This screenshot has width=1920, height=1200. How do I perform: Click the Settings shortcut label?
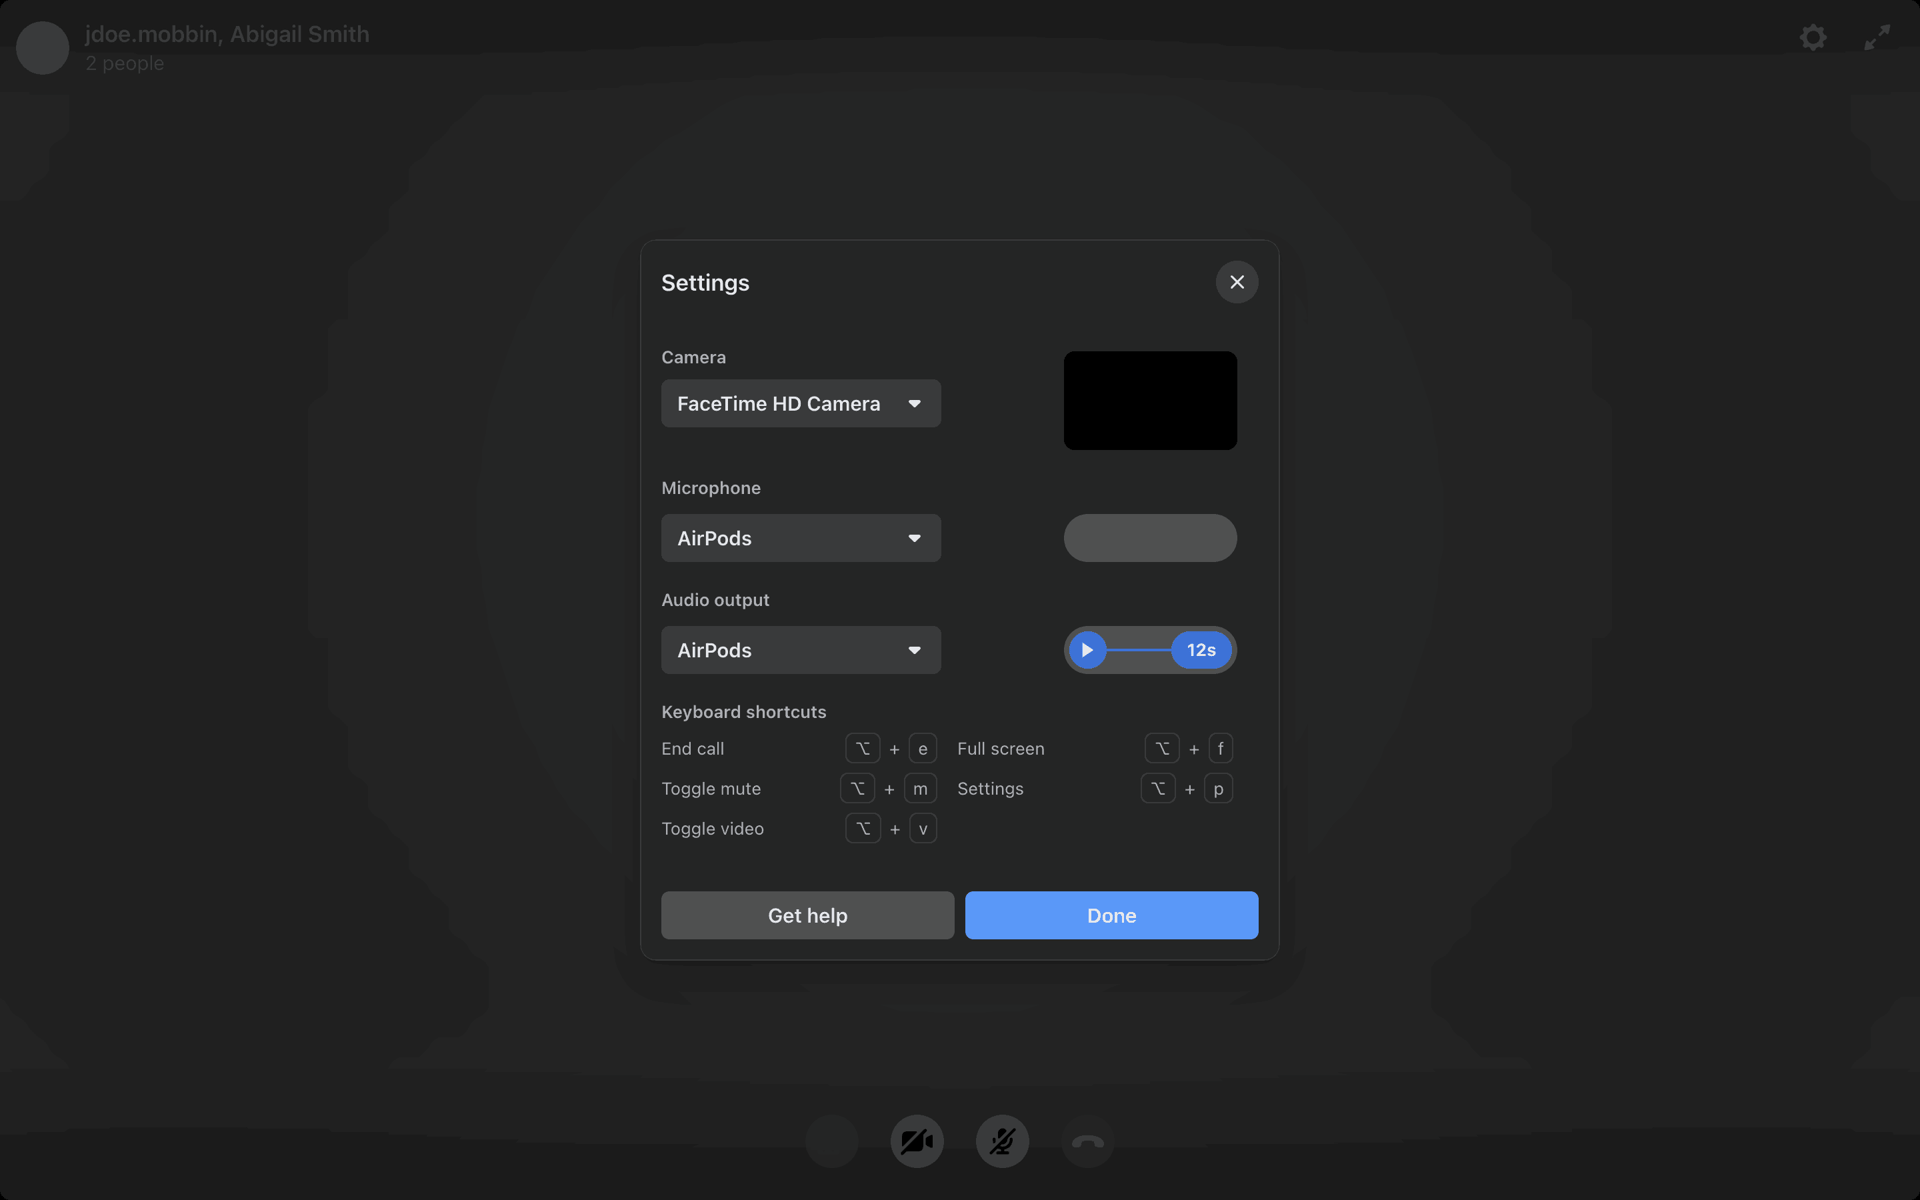pos(990,788)
